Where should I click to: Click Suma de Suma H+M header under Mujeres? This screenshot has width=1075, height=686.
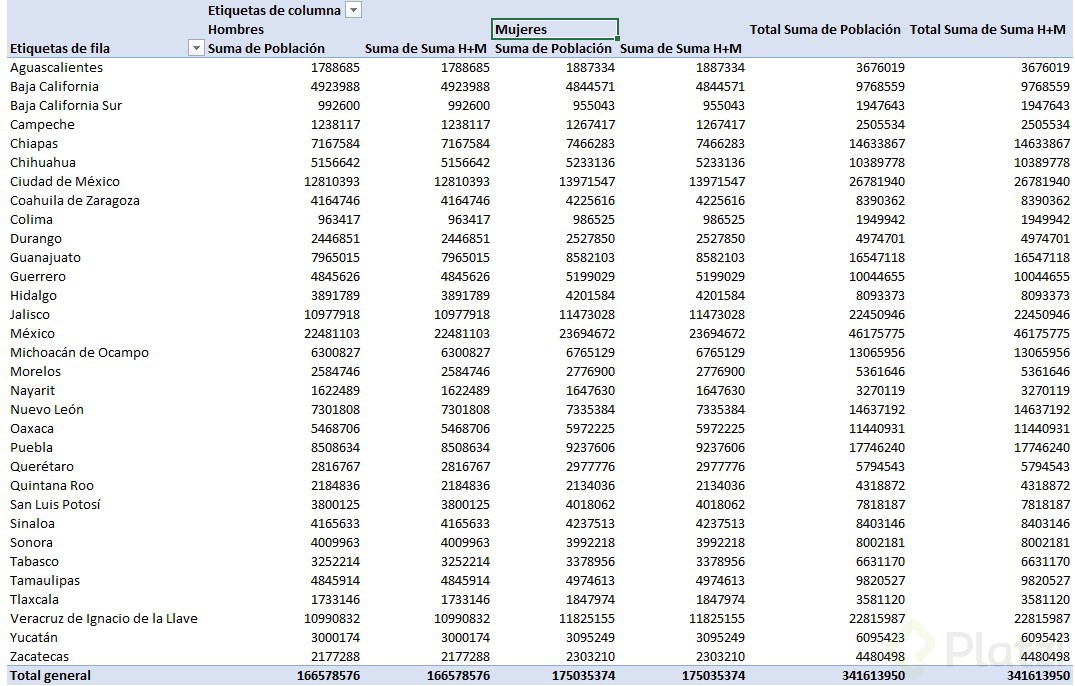681,49
